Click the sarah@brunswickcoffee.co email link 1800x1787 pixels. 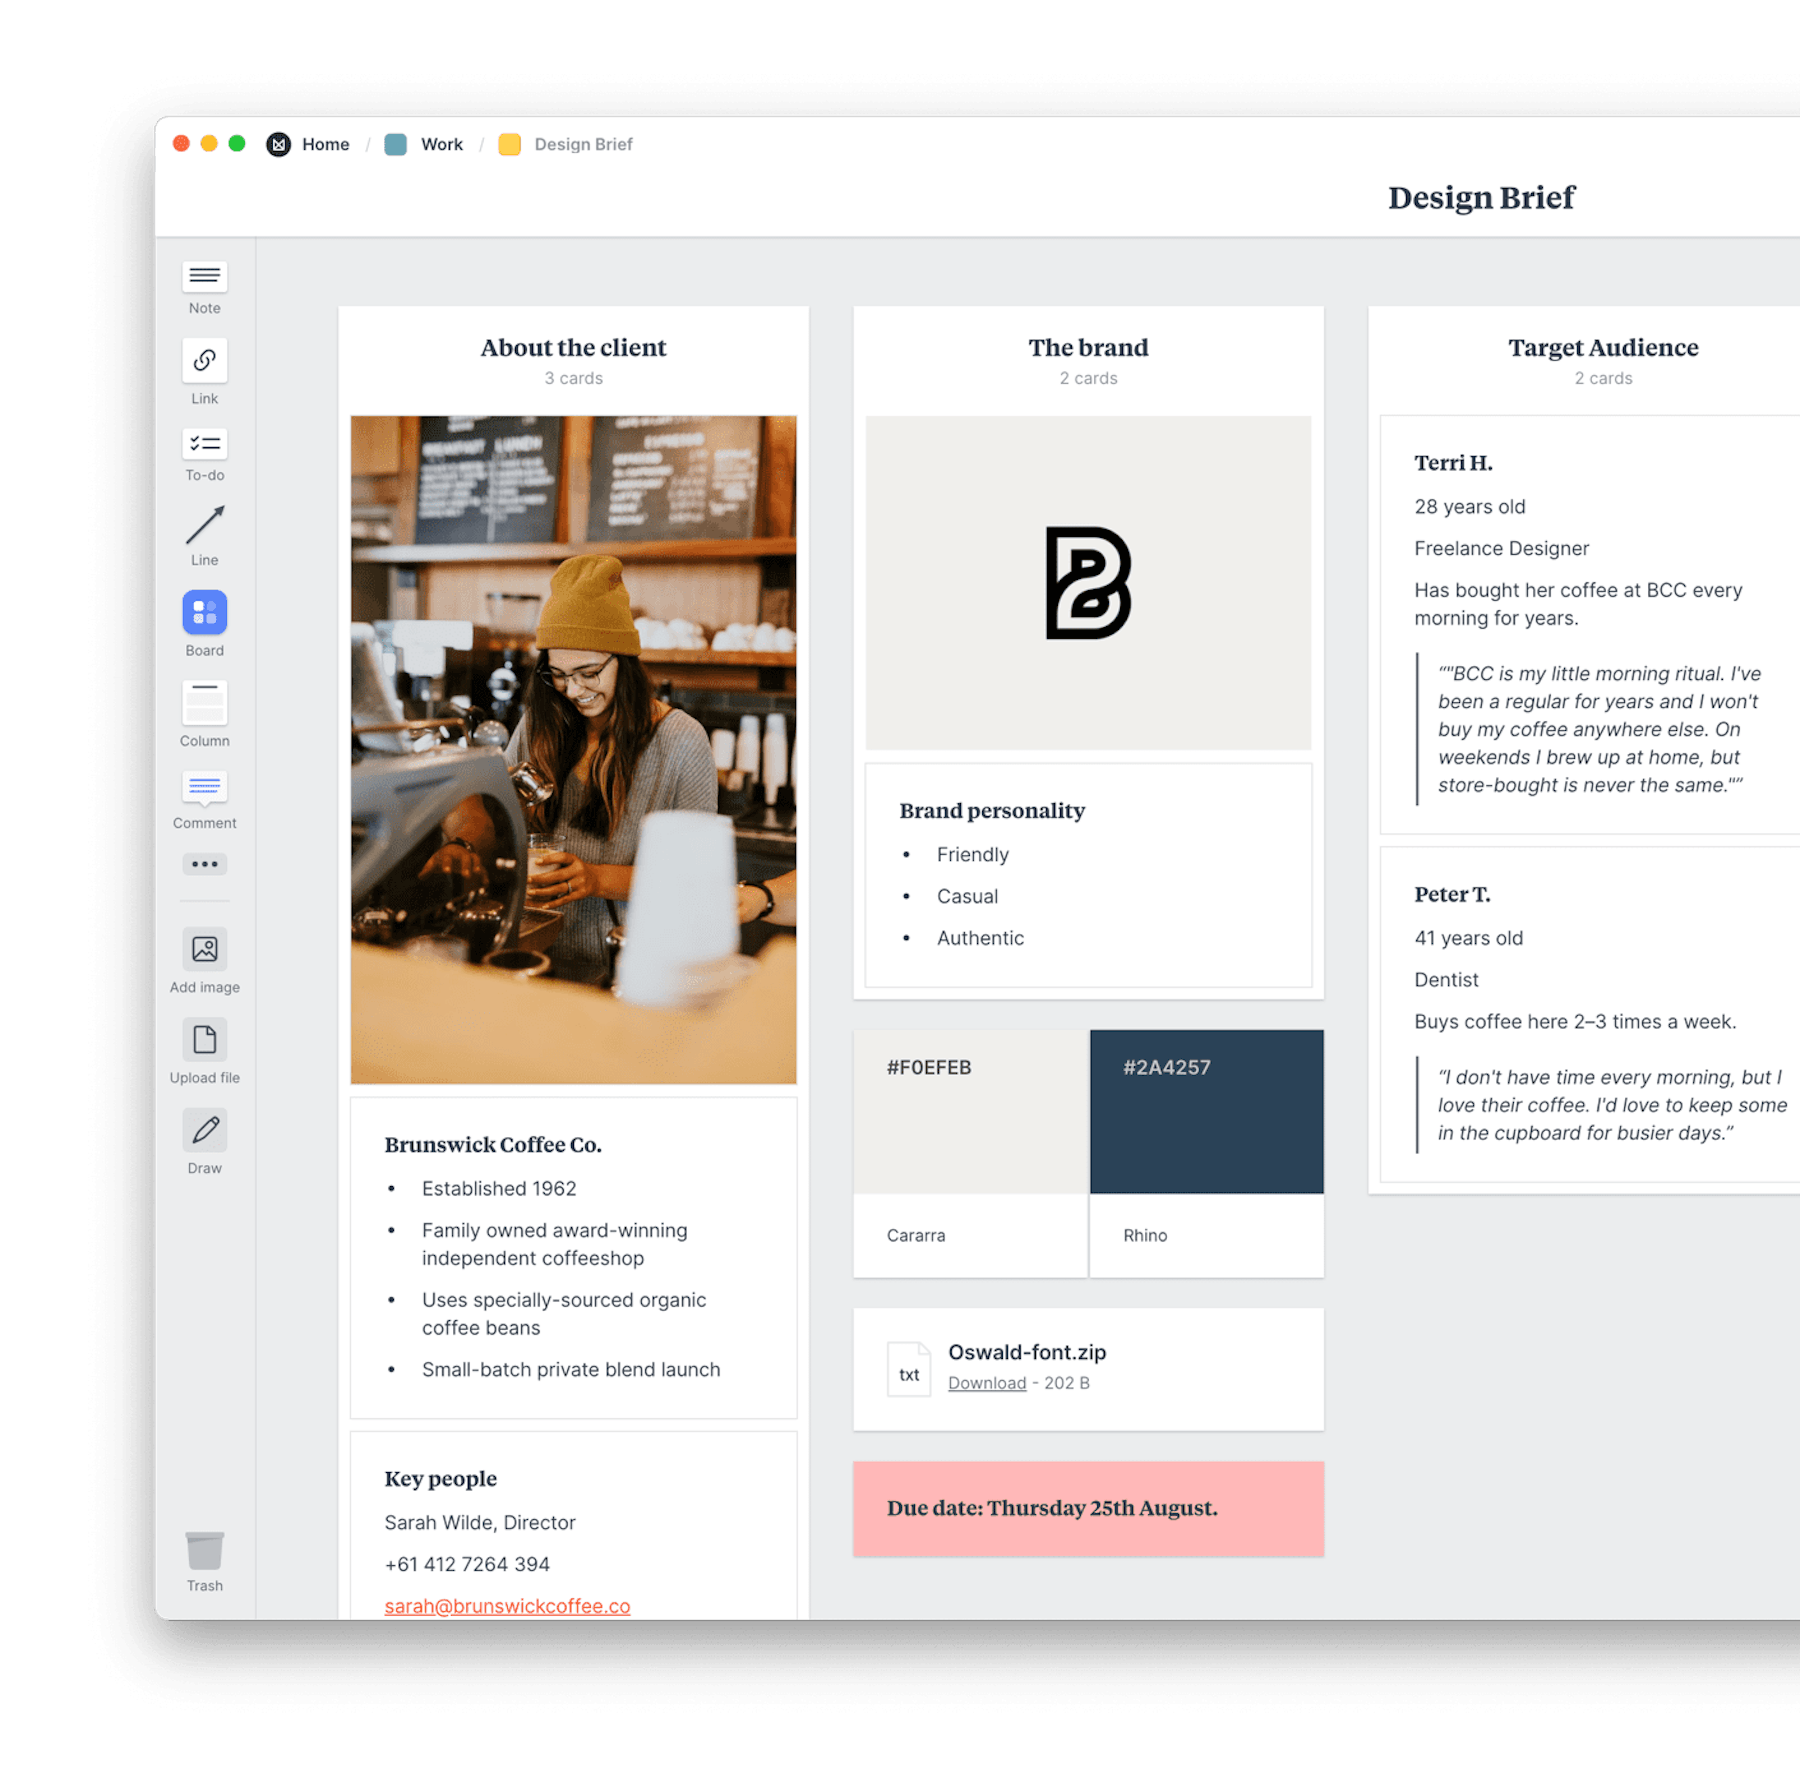click(506, 1606)
